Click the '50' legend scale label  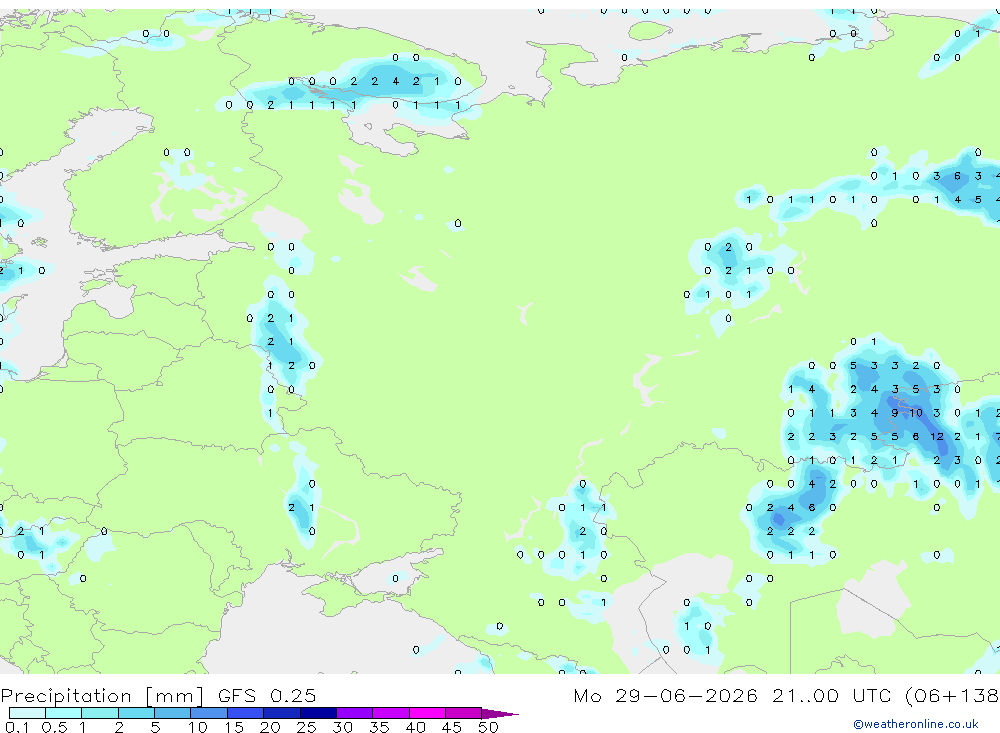pos(488,727)
